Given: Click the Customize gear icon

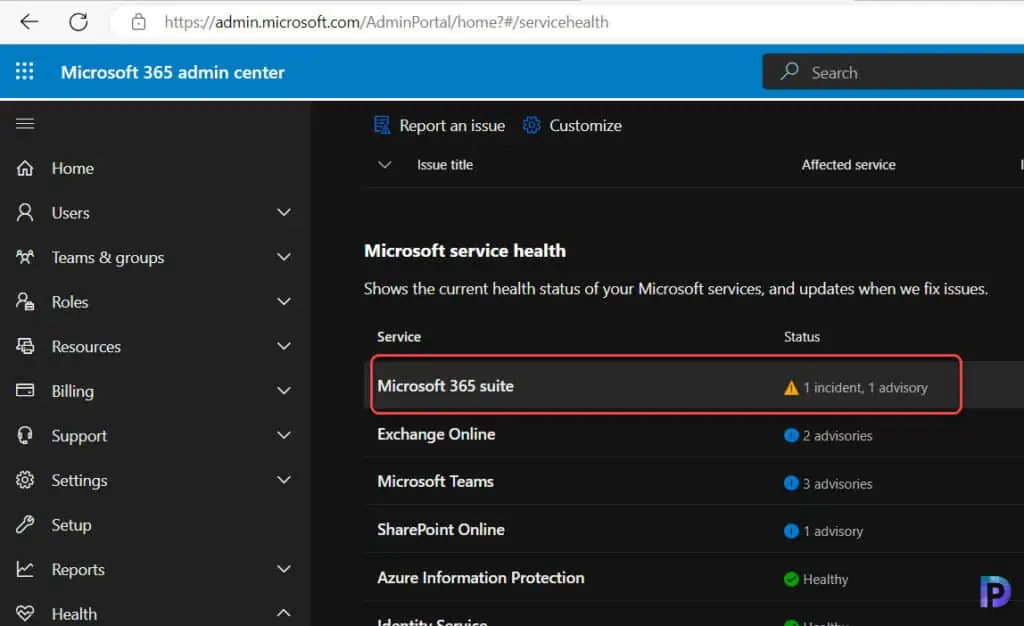Looking at the screenshot, I should click(x=532, y=125).
